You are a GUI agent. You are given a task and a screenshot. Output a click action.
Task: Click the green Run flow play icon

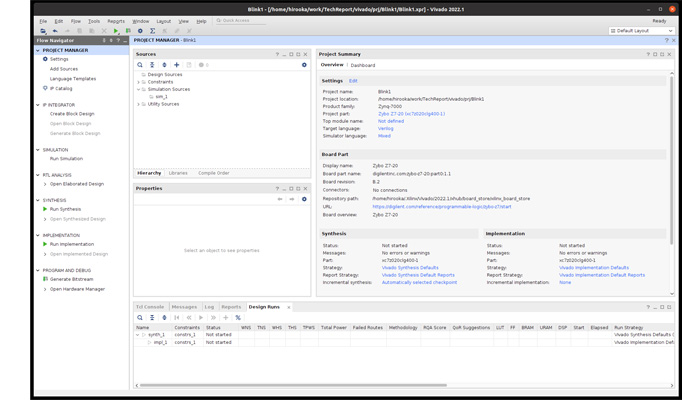[x=116, y=31]
